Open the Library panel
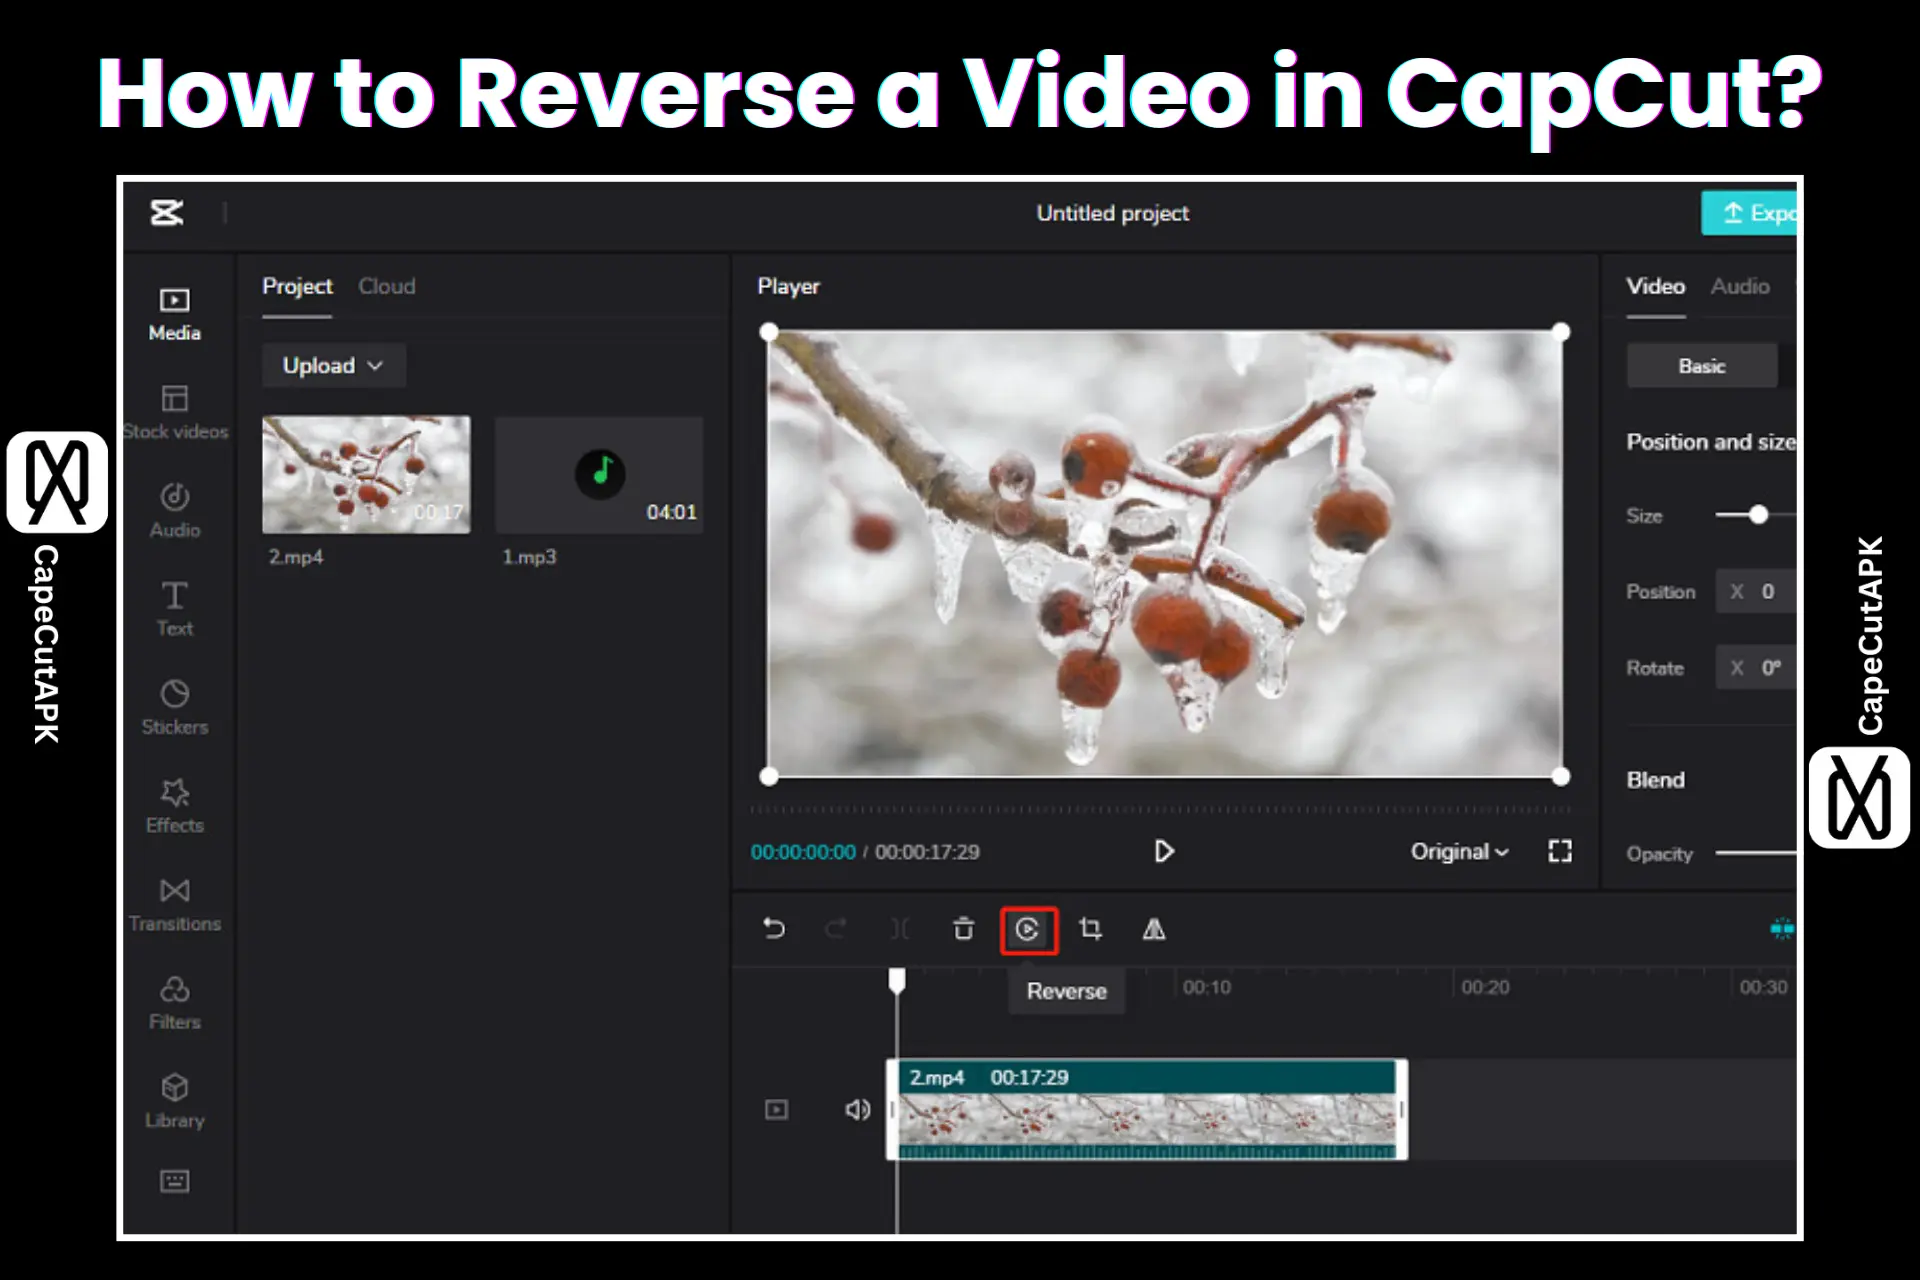 coord(175,1101)
